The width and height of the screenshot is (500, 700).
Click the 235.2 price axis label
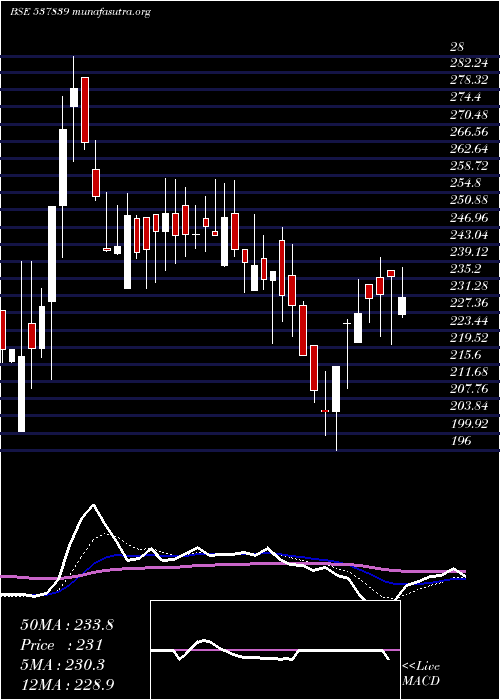(x=465, y=269)
